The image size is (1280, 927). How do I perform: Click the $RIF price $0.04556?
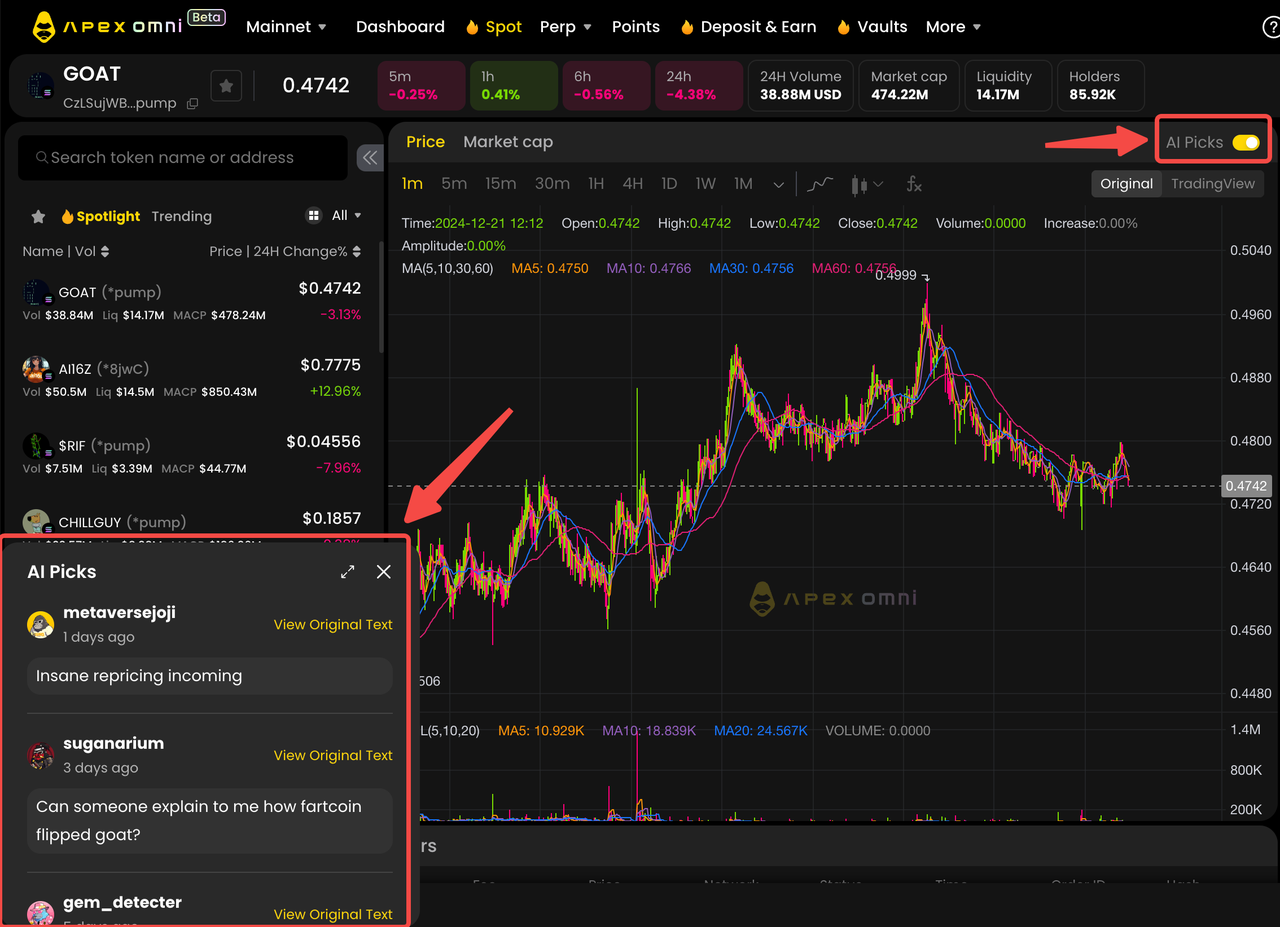coord(324,441)
